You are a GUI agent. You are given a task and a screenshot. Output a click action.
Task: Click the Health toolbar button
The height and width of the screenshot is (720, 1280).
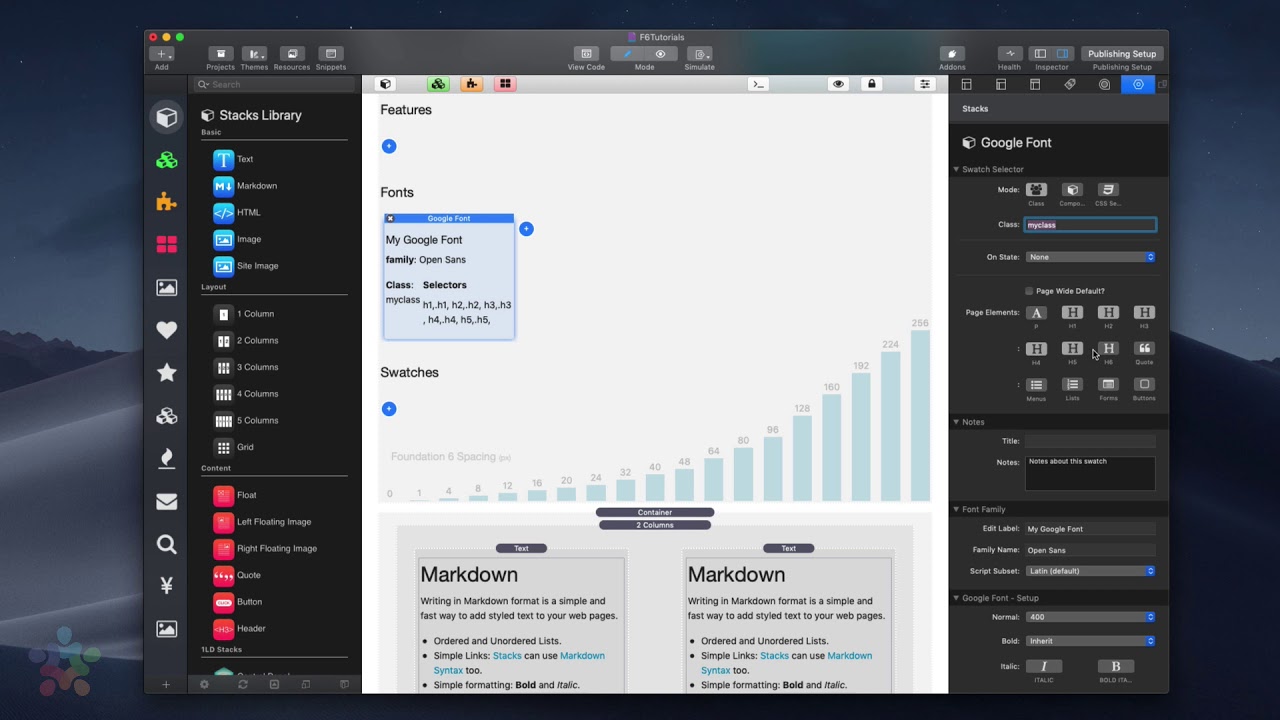tap(1010, 54)
